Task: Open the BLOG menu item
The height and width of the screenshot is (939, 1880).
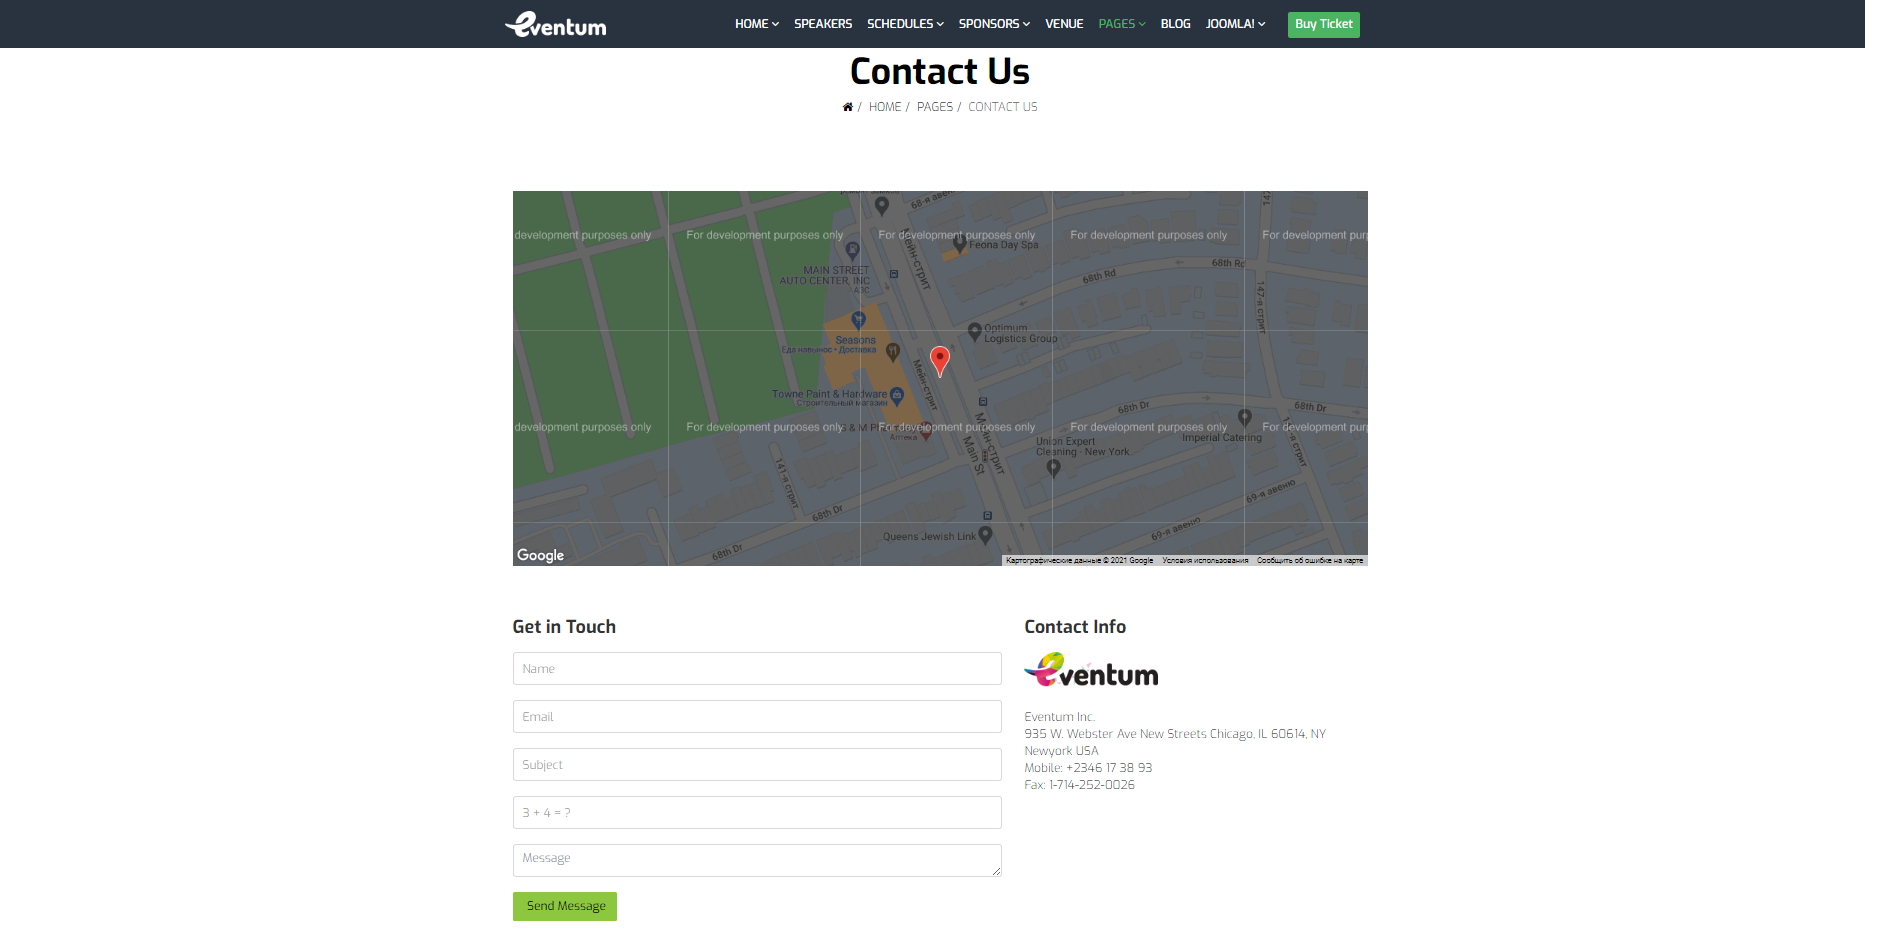Action: pos(1175,24)
